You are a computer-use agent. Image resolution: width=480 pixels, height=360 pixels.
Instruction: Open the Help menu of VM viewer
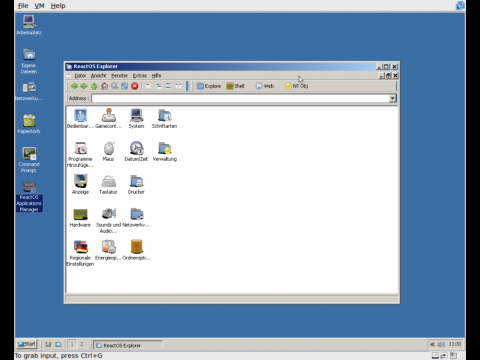pos(58,6)
